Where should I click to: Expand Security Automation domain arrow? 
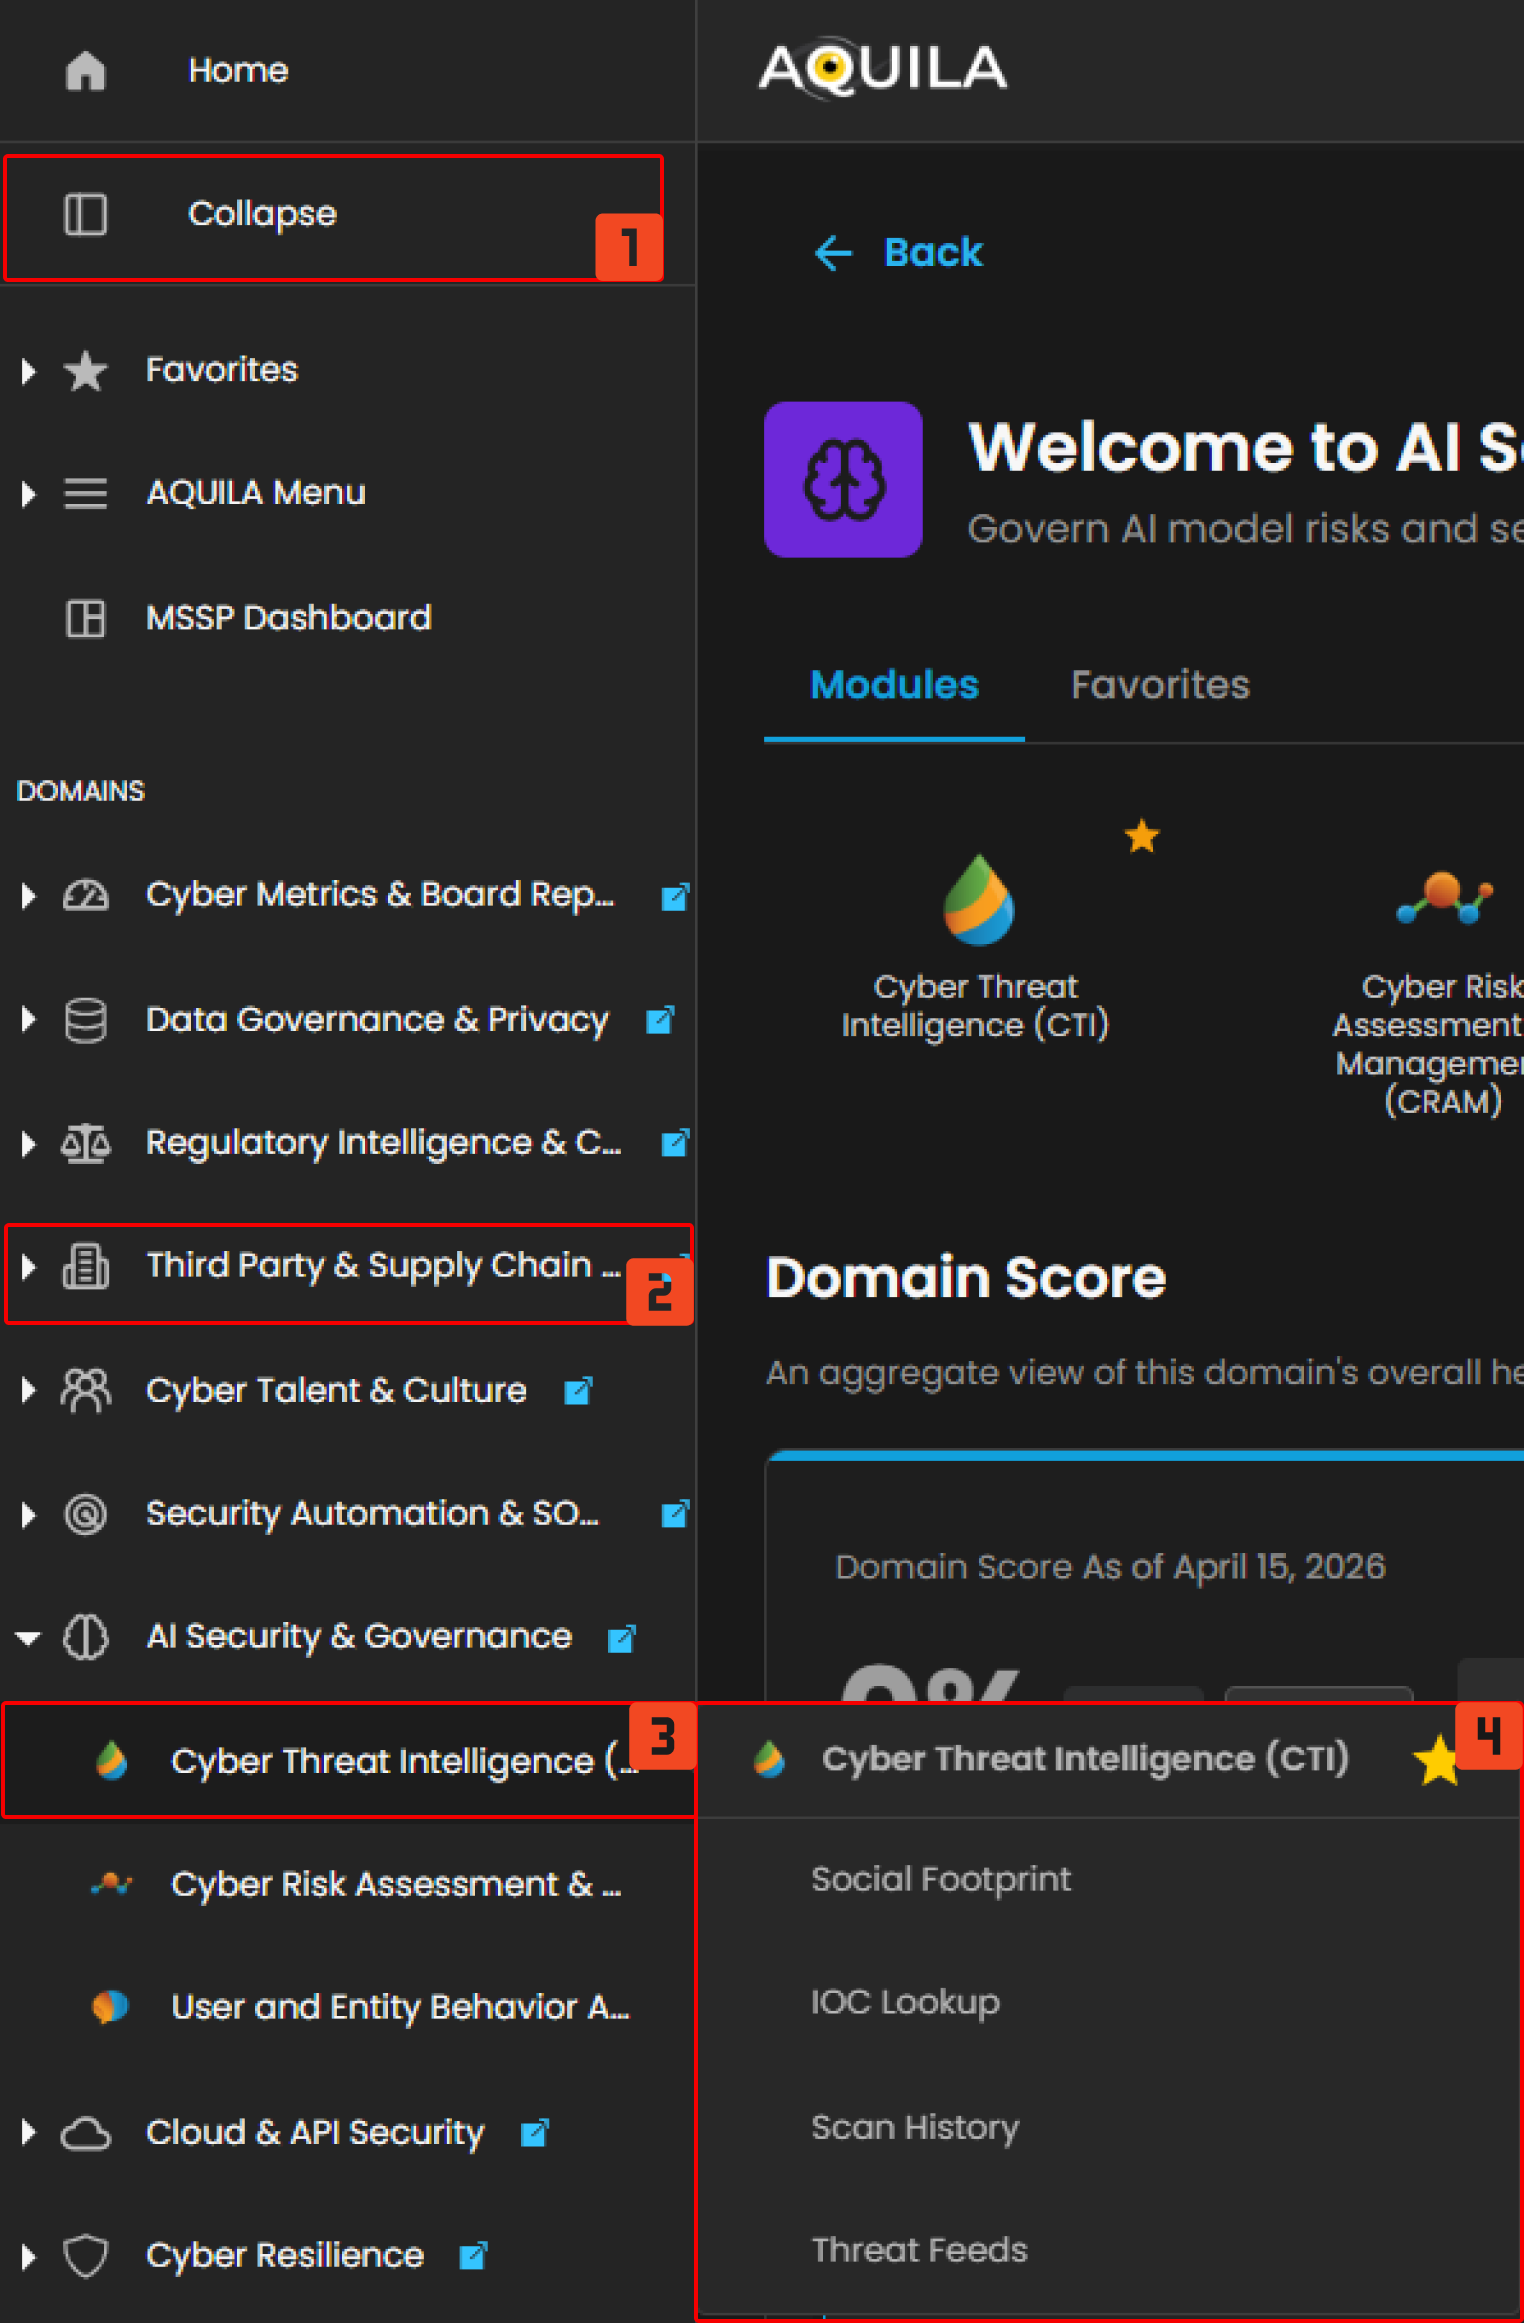(28, 1514)
